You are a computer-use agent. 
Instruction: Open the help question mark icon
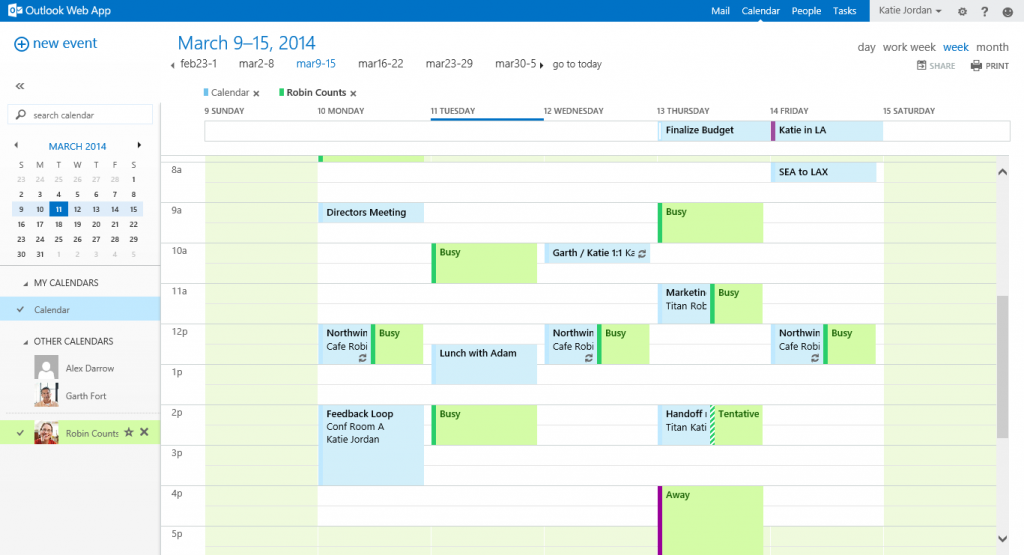click(984, 11)
